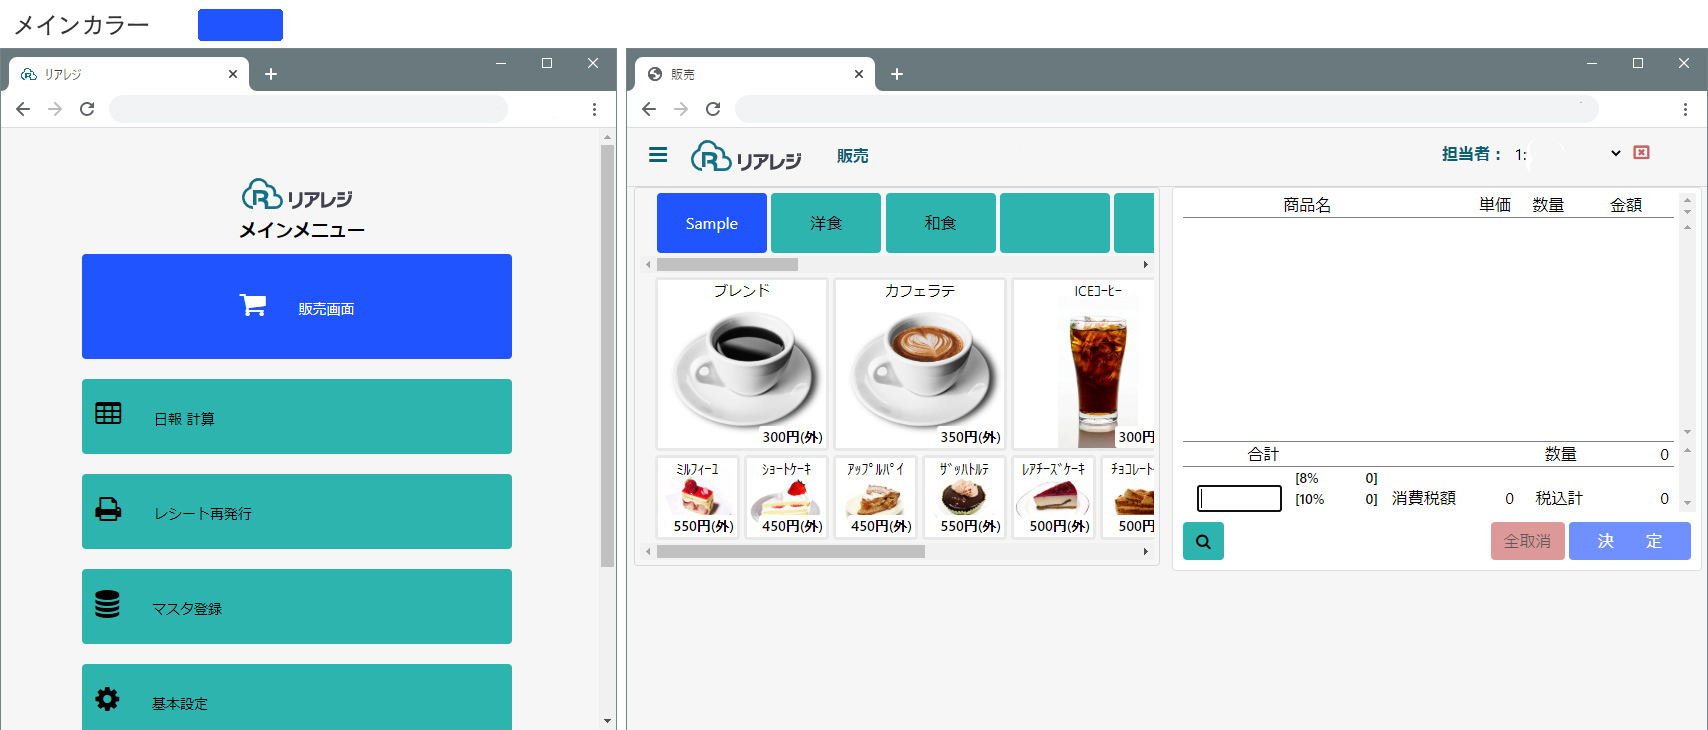Screen dimensions: 1708x730
Task: Select the 和食 category tab
Action: 940,223
